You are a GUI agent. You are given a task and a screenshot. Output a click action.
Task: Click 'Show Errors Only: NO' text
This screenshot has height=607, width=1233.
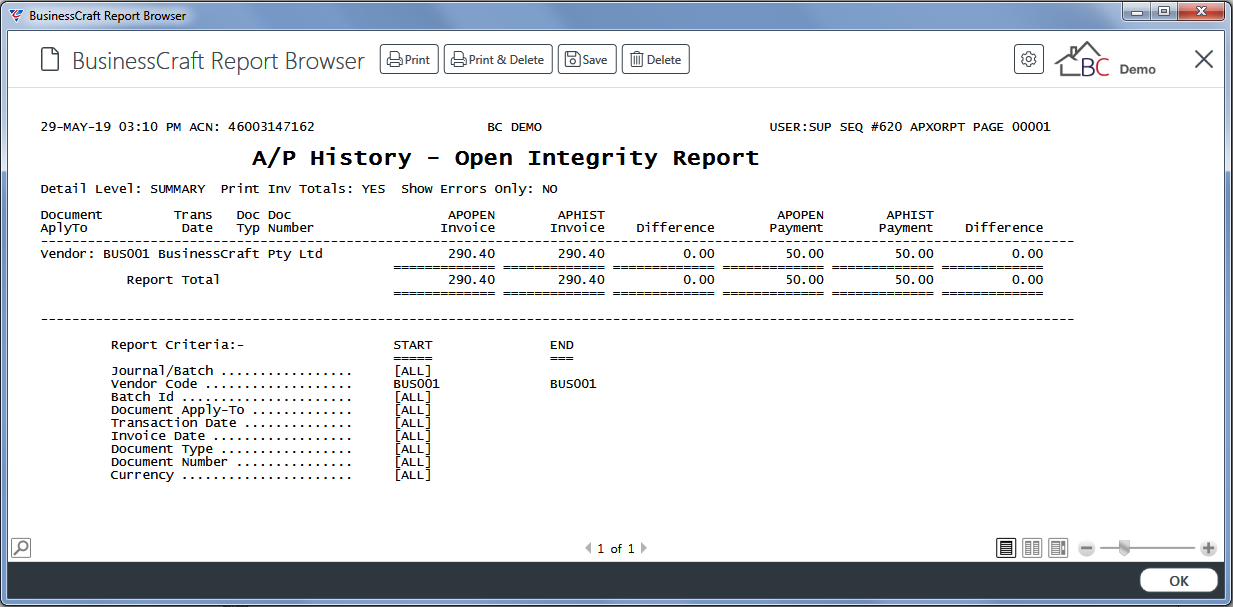480,189
